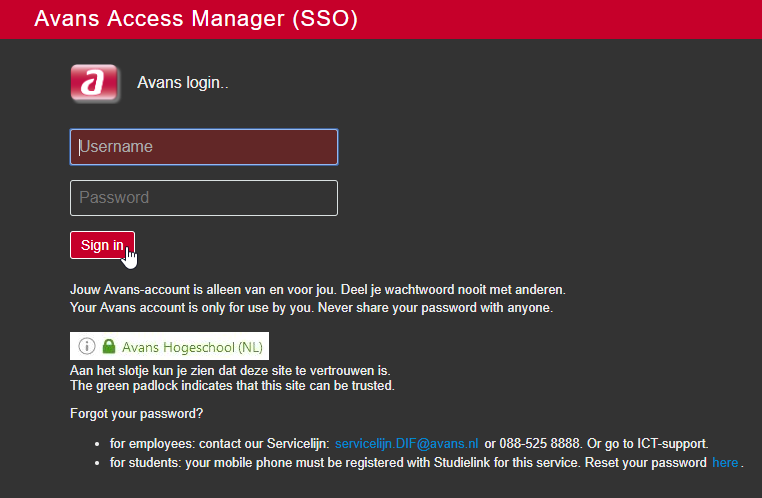Follow the 'here' password reset link
Image resolution: width=762 pixels, height=498 pixels.
pyautogui.click(x=725, y=463)
